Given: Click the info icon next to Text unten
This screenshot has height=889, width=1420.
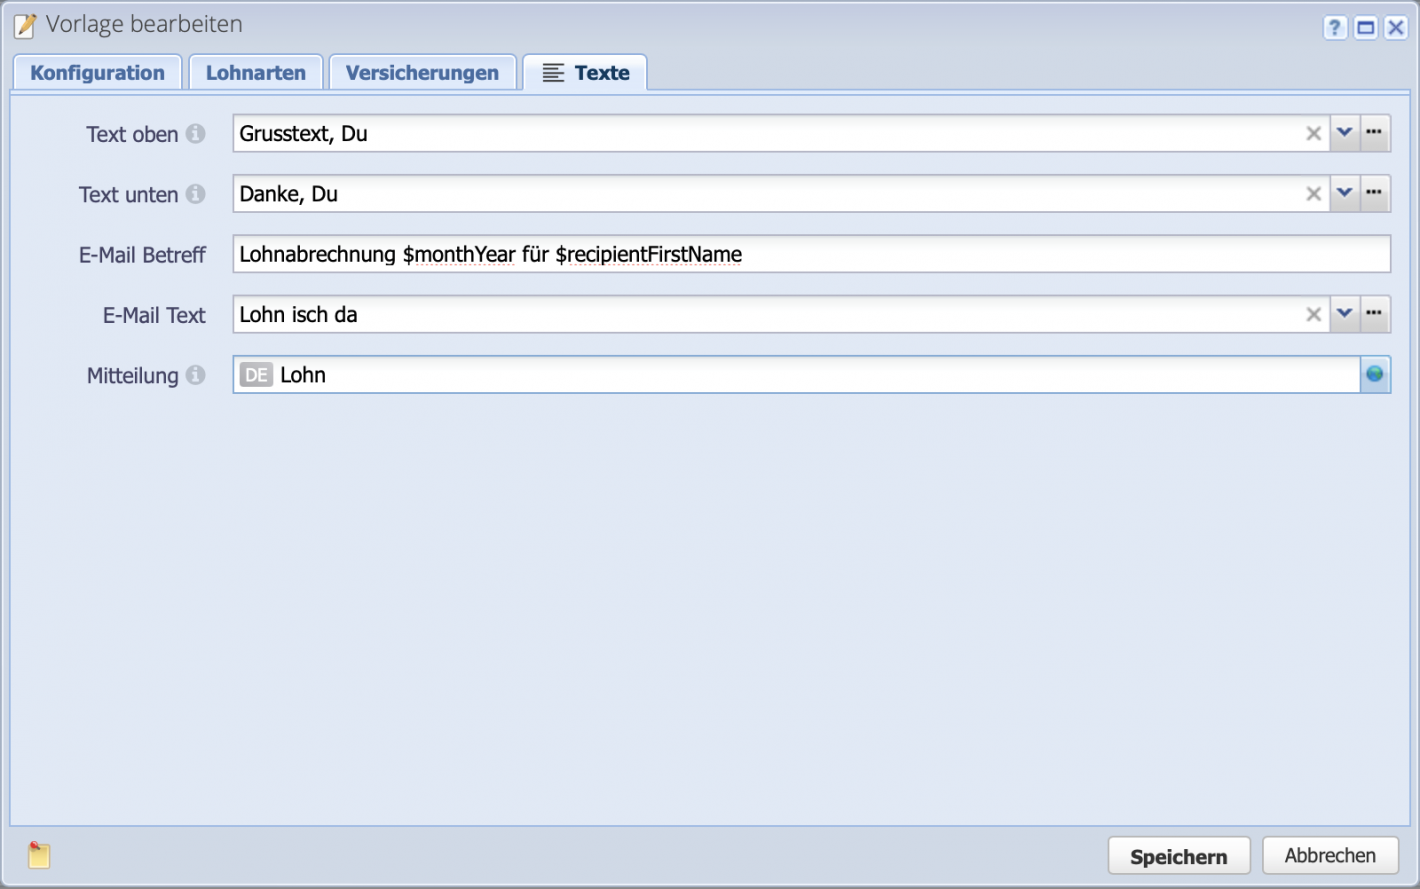Looking at the screenshot, I should pos(196,194).
